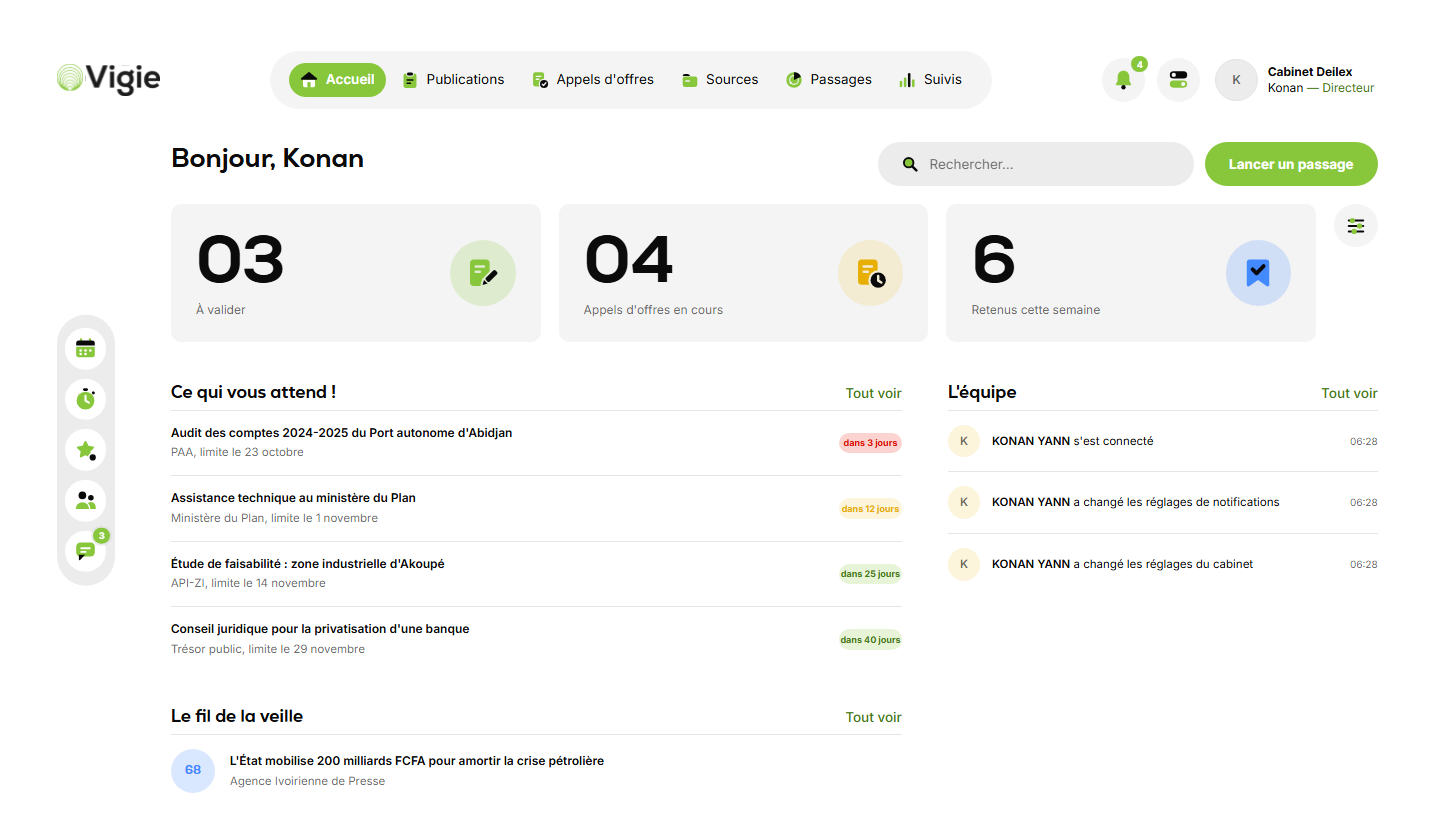Go to the Accueil tab
The image size is (1440, 820).
337,80
